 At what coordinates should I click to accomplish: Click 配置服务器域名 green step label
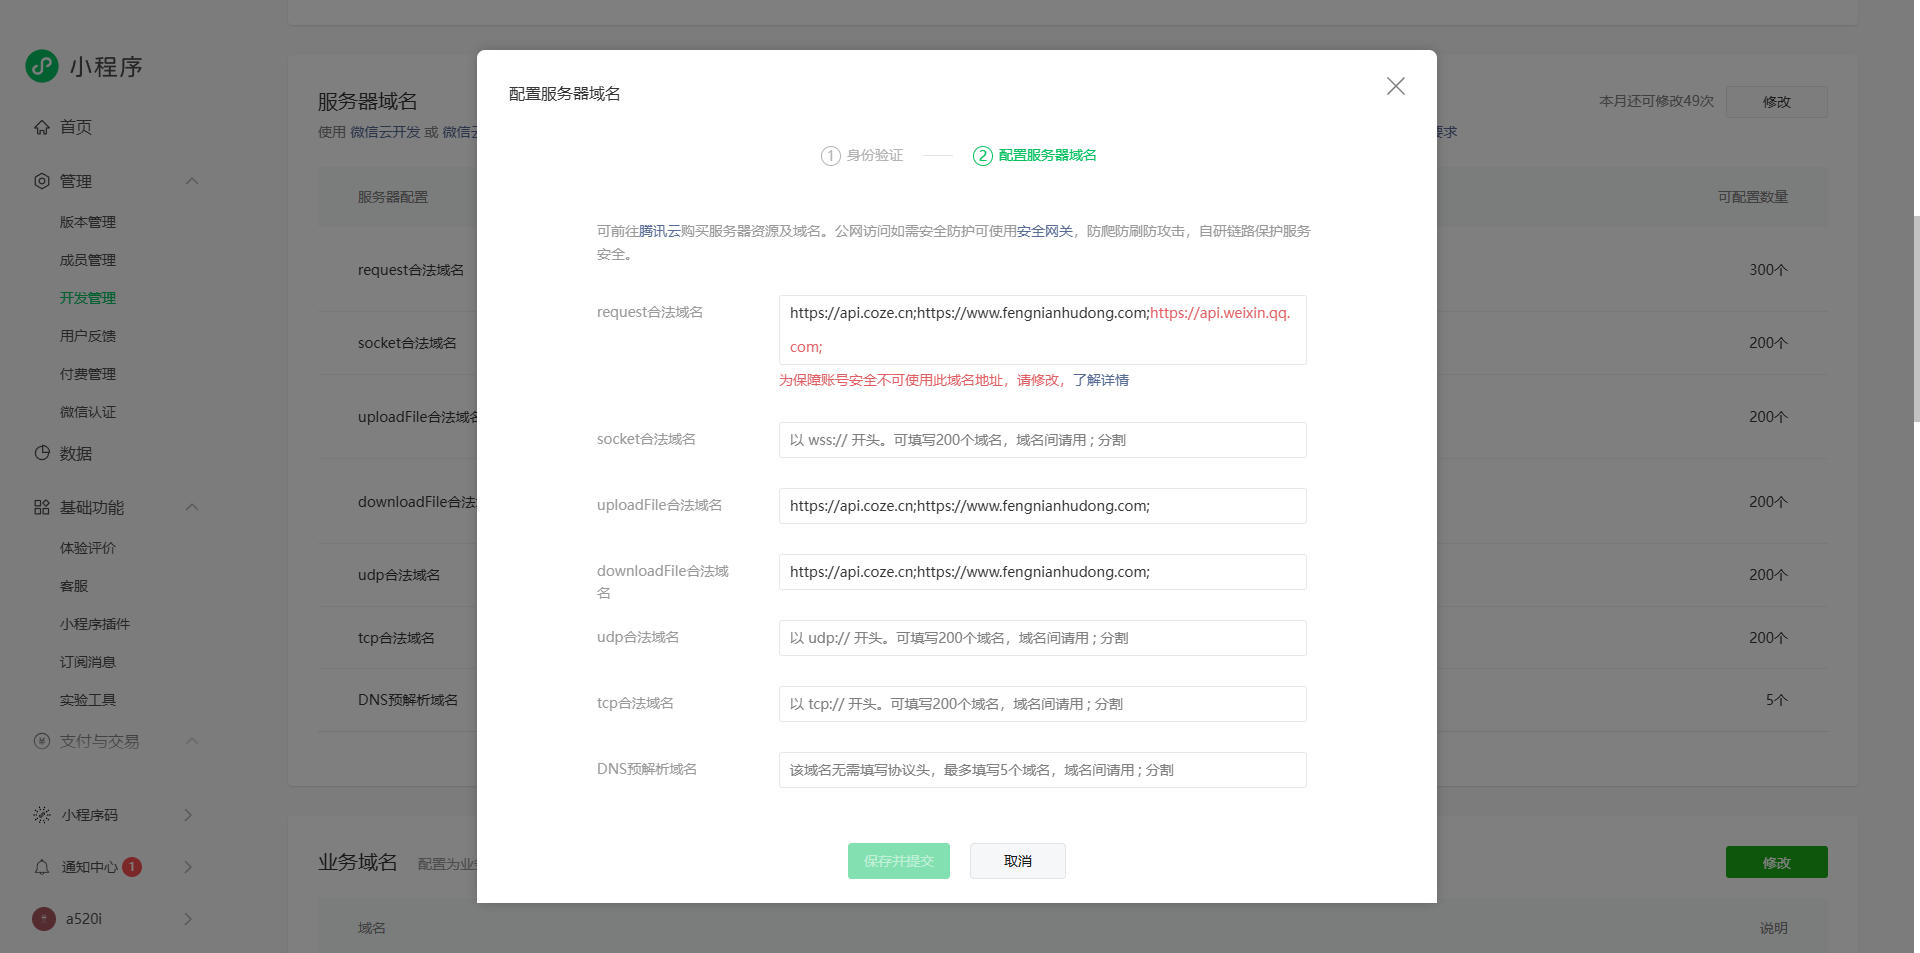tap(1047, 156)
